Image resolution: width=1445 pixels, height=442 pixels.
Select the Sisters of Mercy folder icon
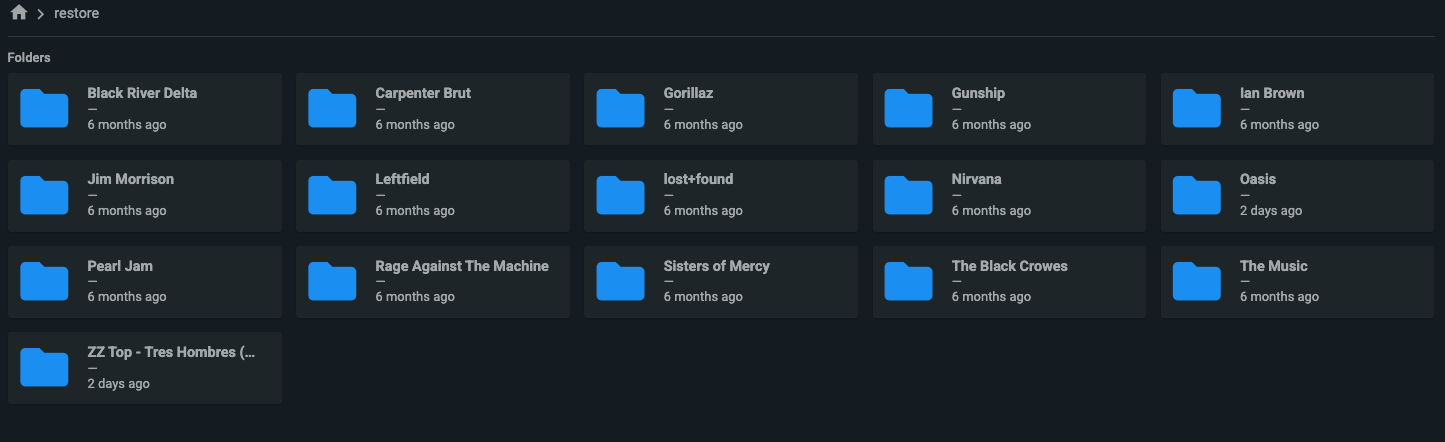[620, 282]
